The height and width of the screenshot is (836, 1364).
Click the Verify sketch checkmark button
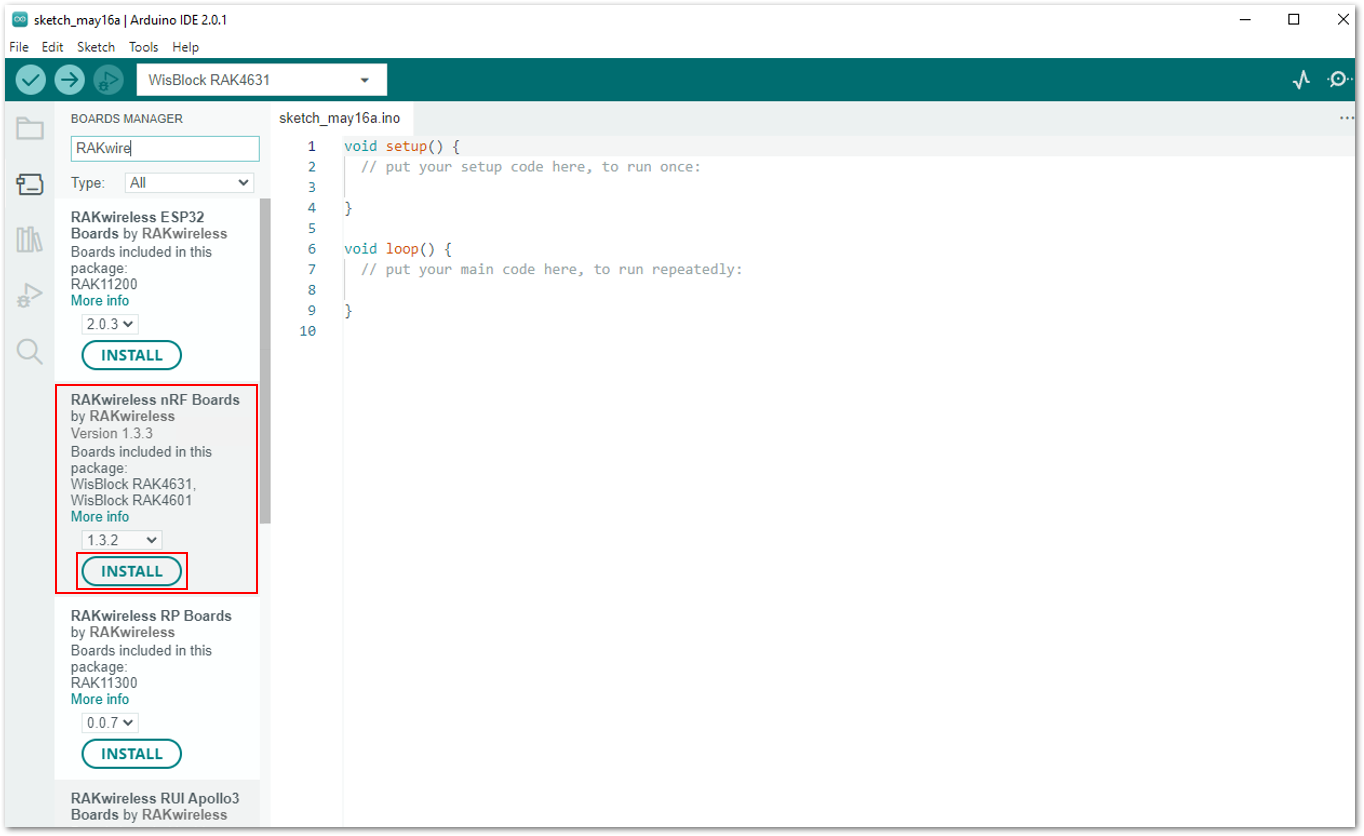(x=31, y=79)
